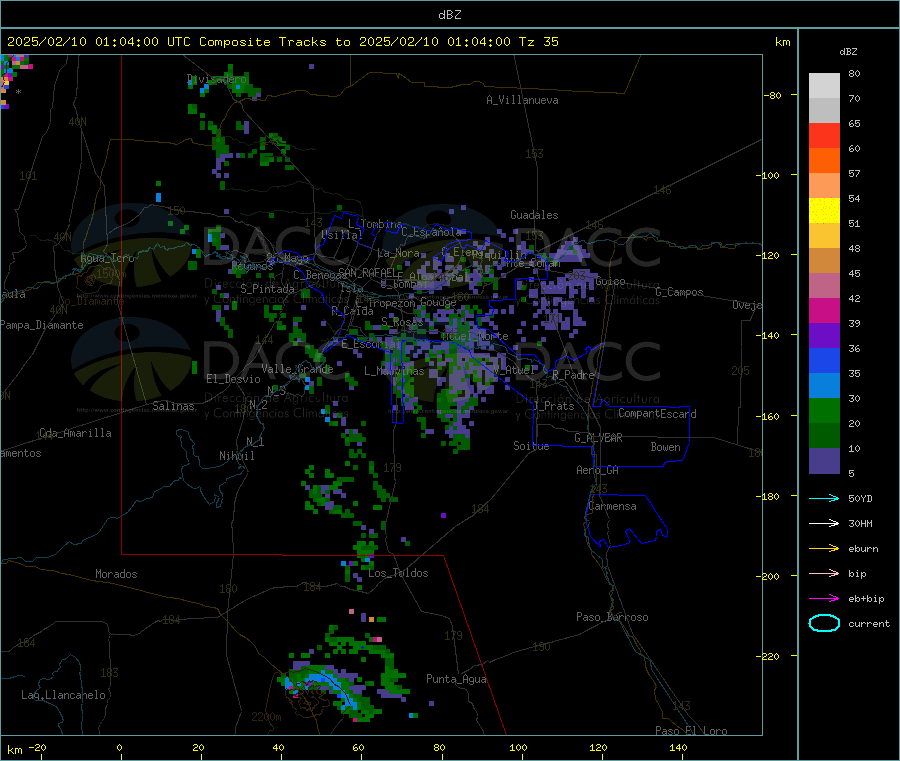Click the Los_Toldos map label
The image size is (900, 761).
(x=398, y=573)
